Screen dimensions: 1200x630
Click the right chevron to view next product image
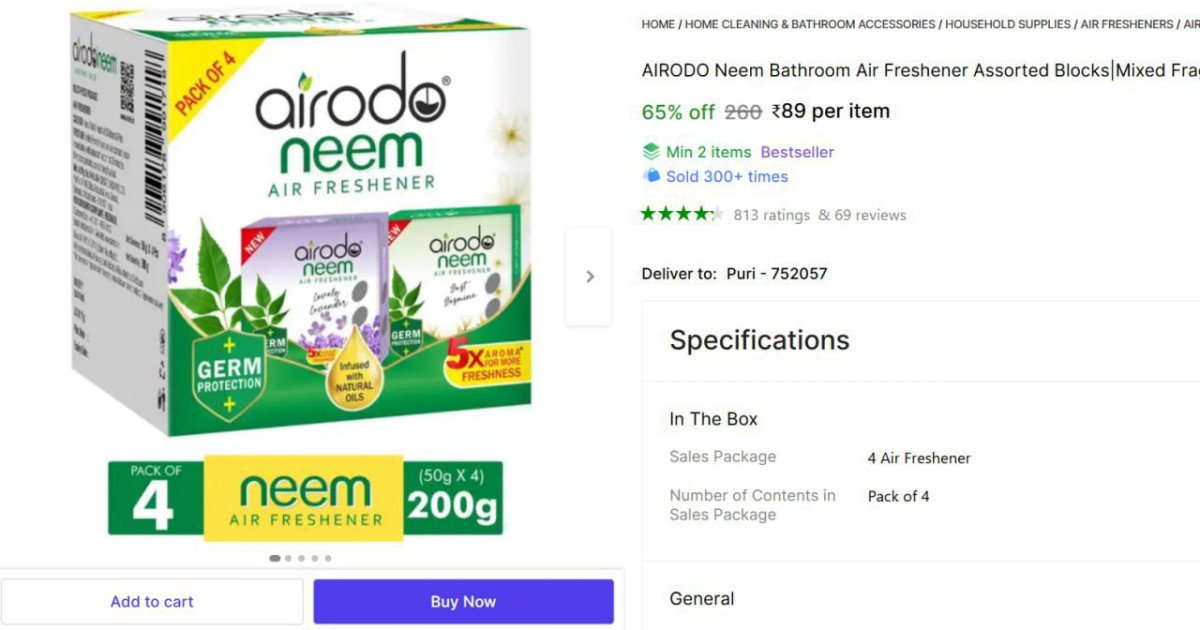click(588, 276)
